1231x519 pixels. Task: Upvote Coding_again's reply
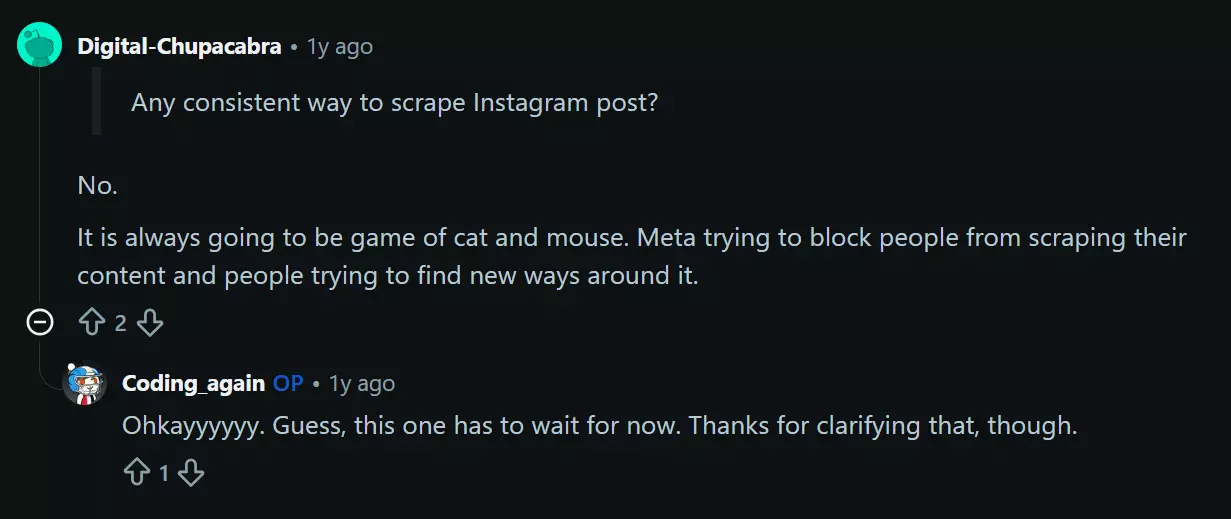coord(136,473)
